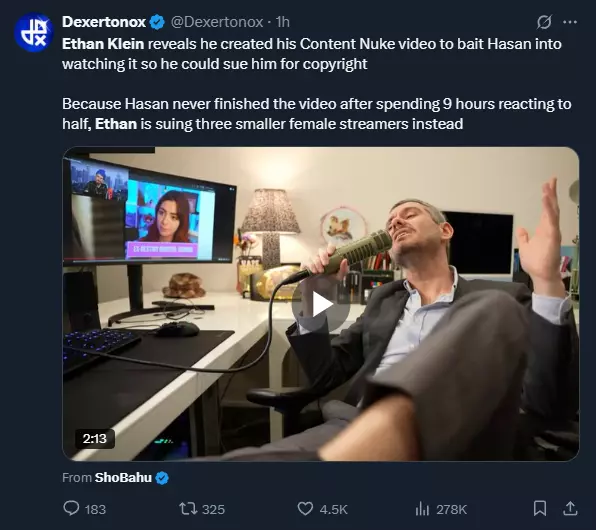Screen dimensions: 596x530
Task: Click the Grok explain post icon
Action: pos(544,22)
